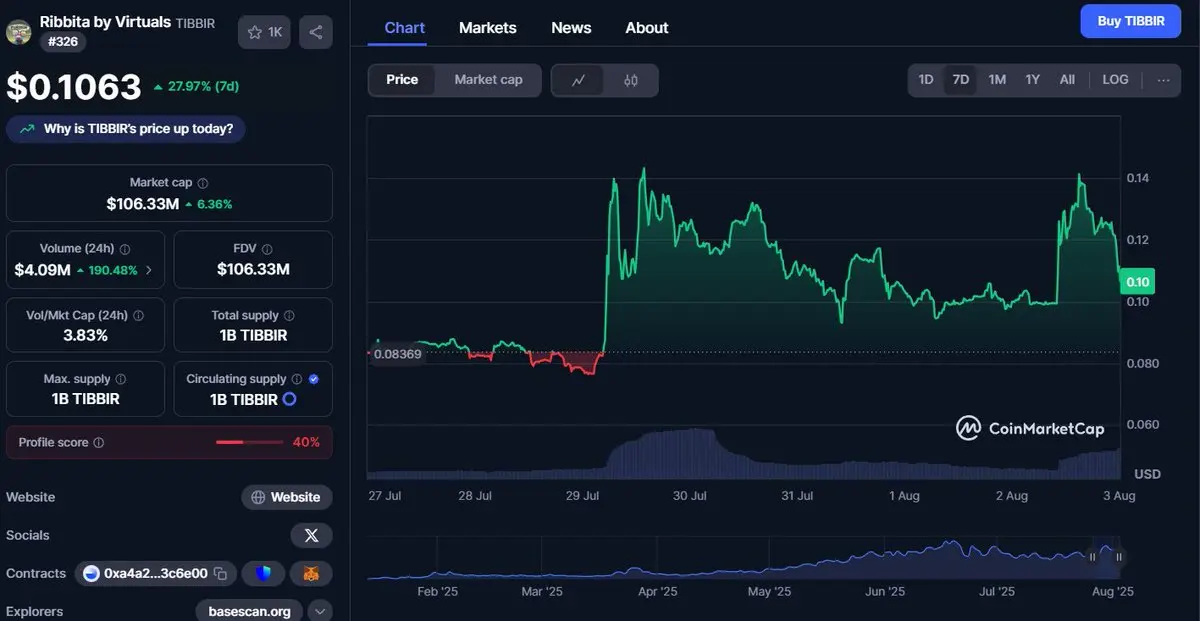
Task: Click the 0.10 current price label on chart
Action: coord(1138,282)
